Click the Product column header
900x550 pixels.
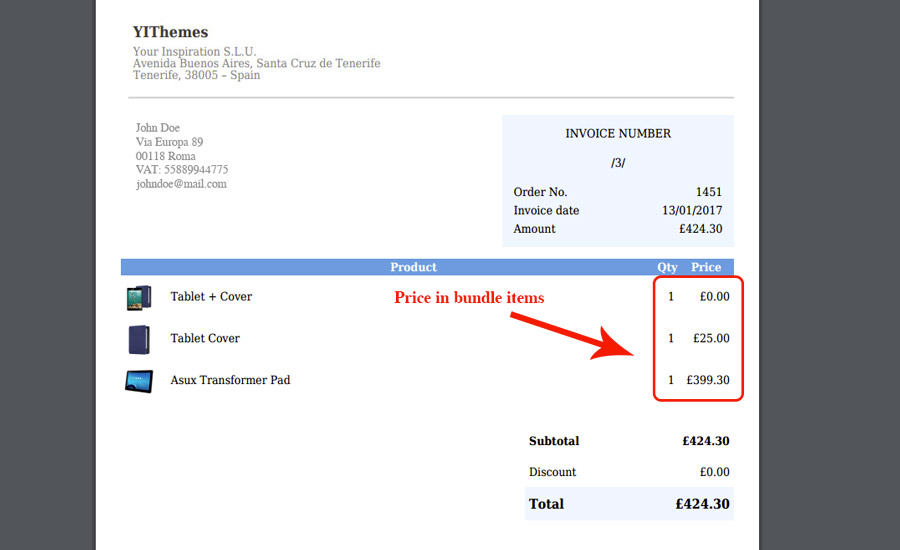pyautogui.click(x=413, y=267)
